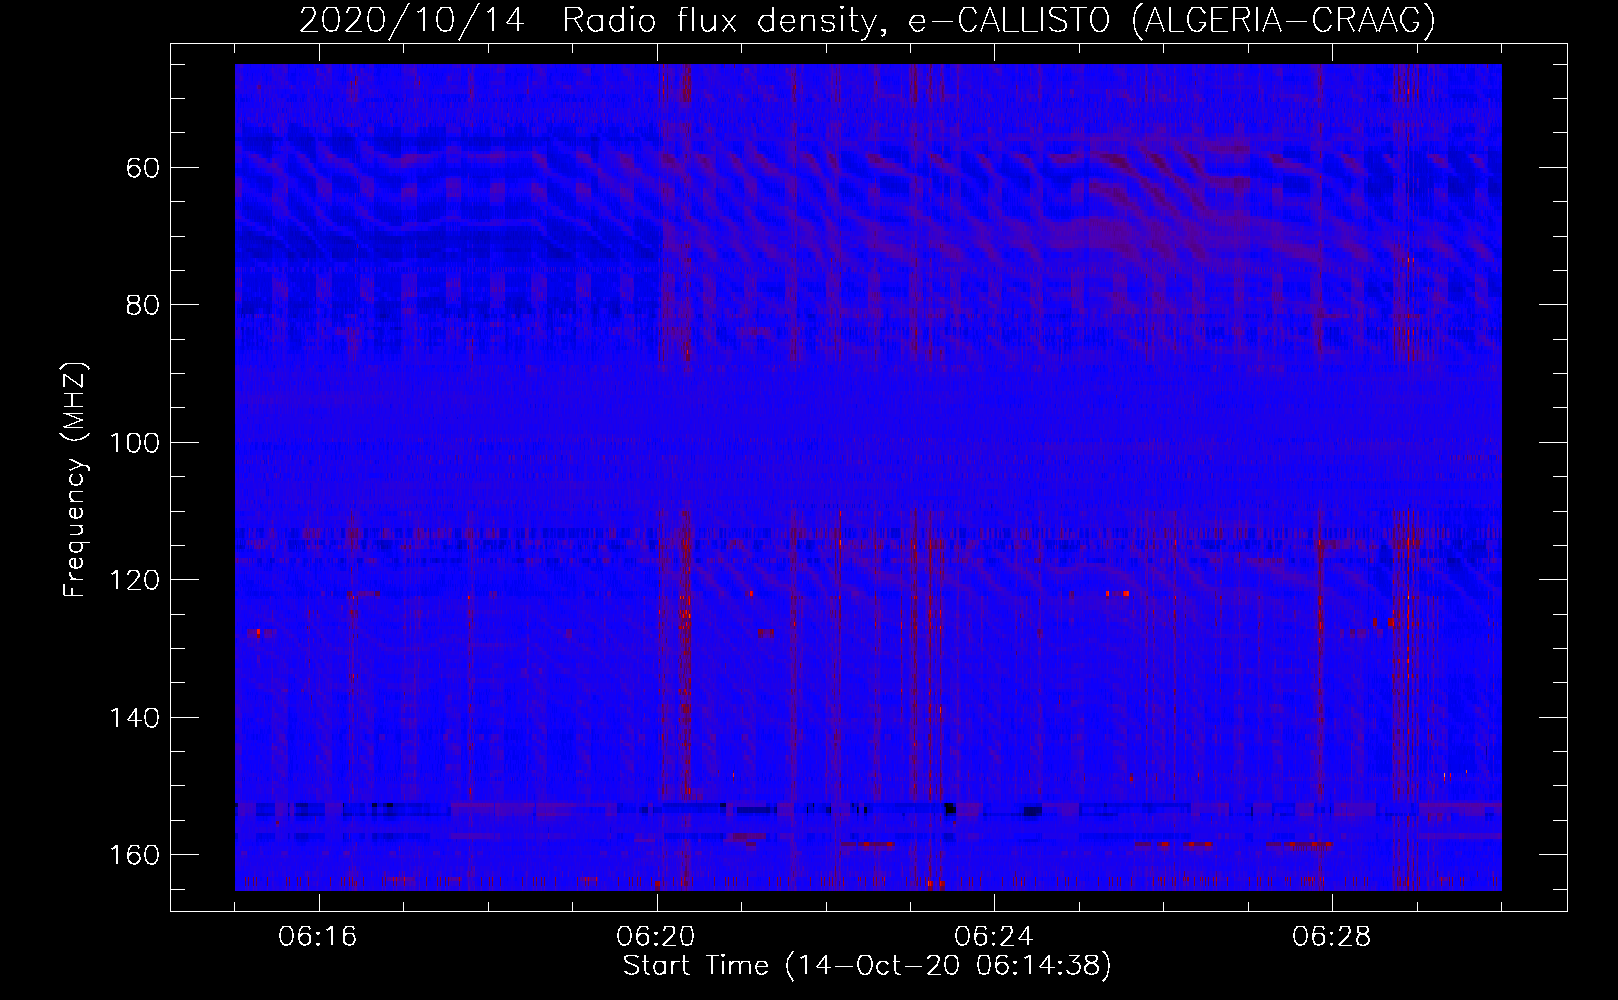
Task: Click the 140 frequency tick label
Action: (134, 718)
